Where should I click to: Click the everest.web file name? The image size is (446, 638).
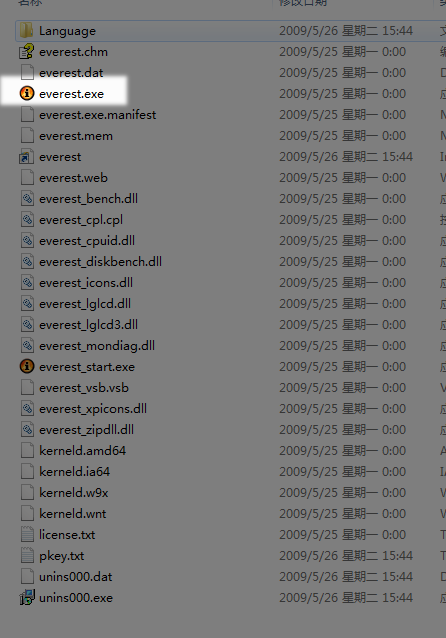click(x=73, y=178)
